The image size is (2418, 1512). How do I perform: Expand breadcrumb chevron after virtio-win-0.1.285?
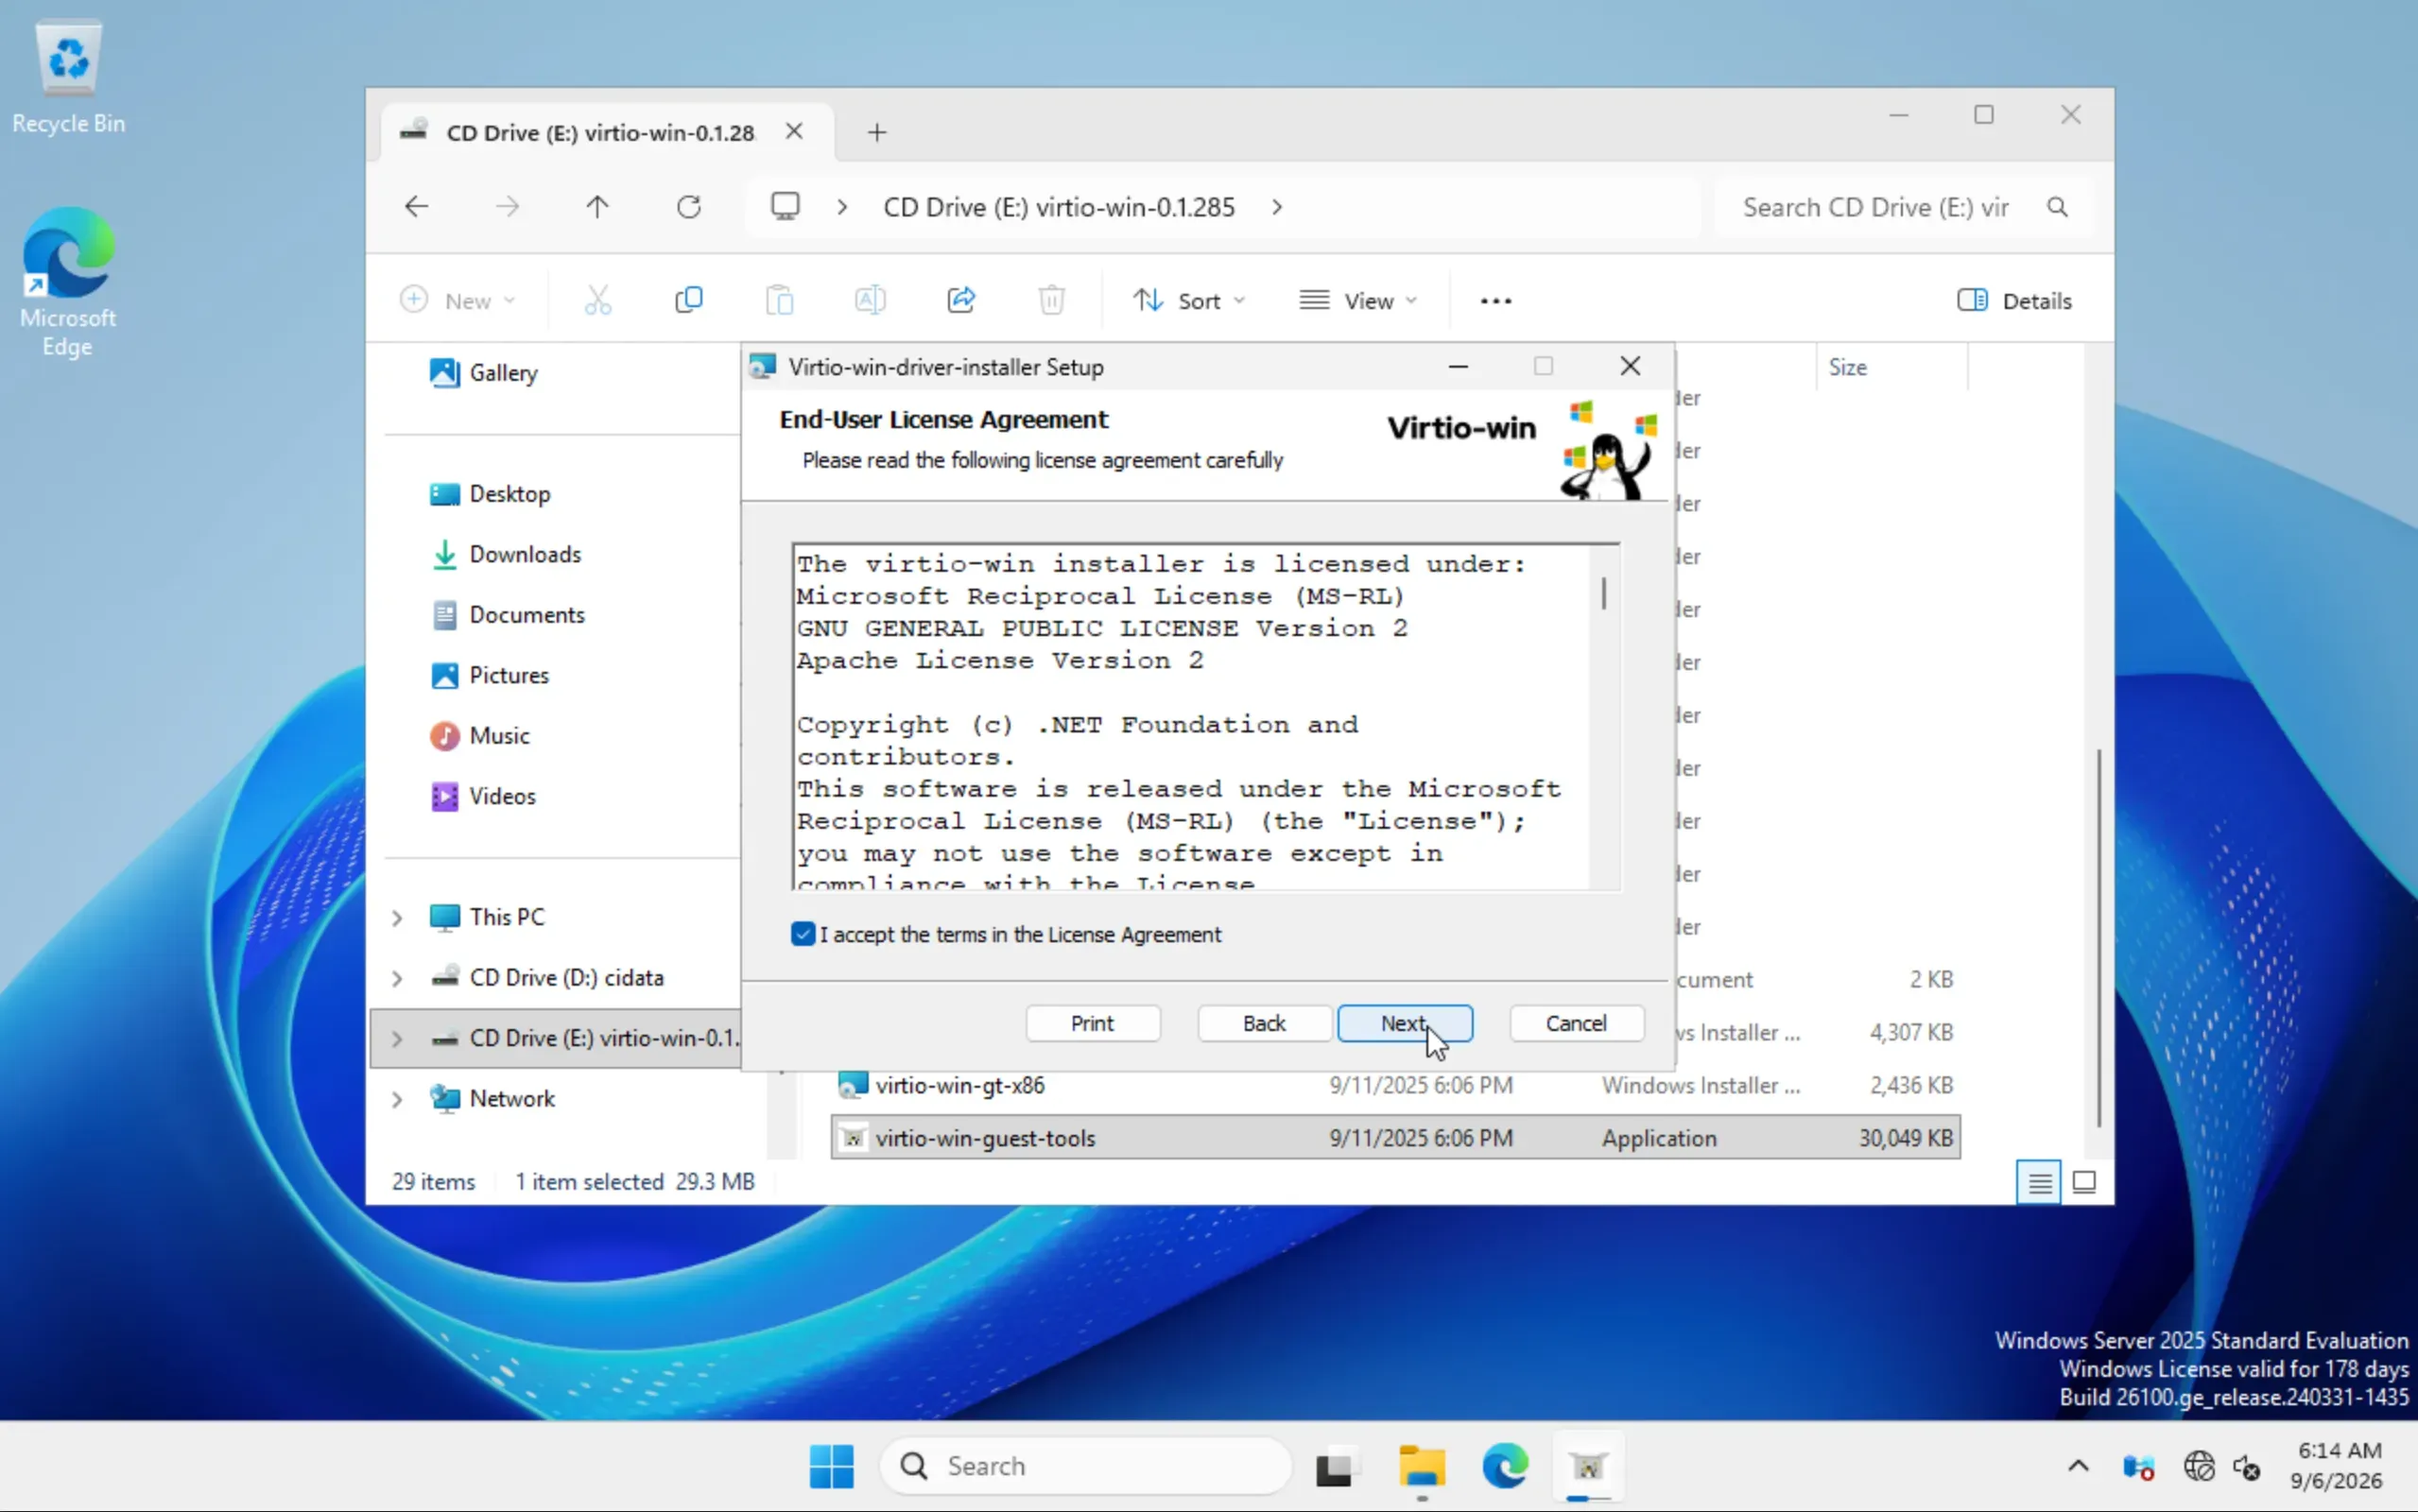click(x=1277, y=207)
